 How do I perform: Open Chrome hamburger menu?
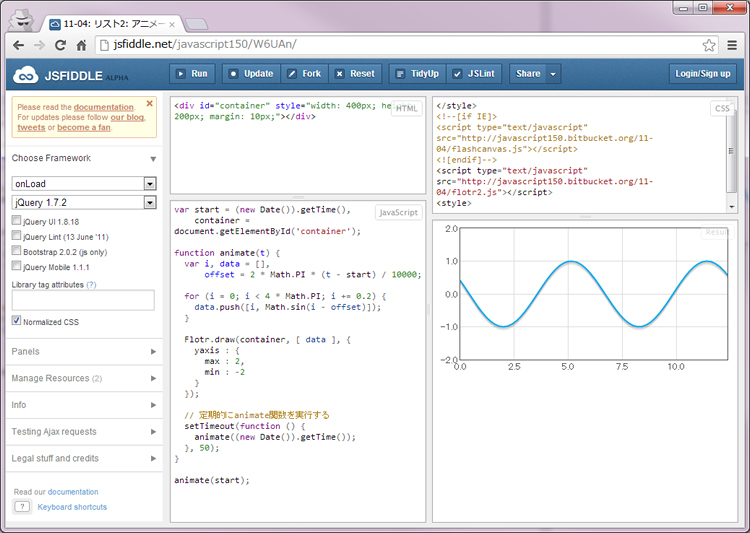point(732,45)
